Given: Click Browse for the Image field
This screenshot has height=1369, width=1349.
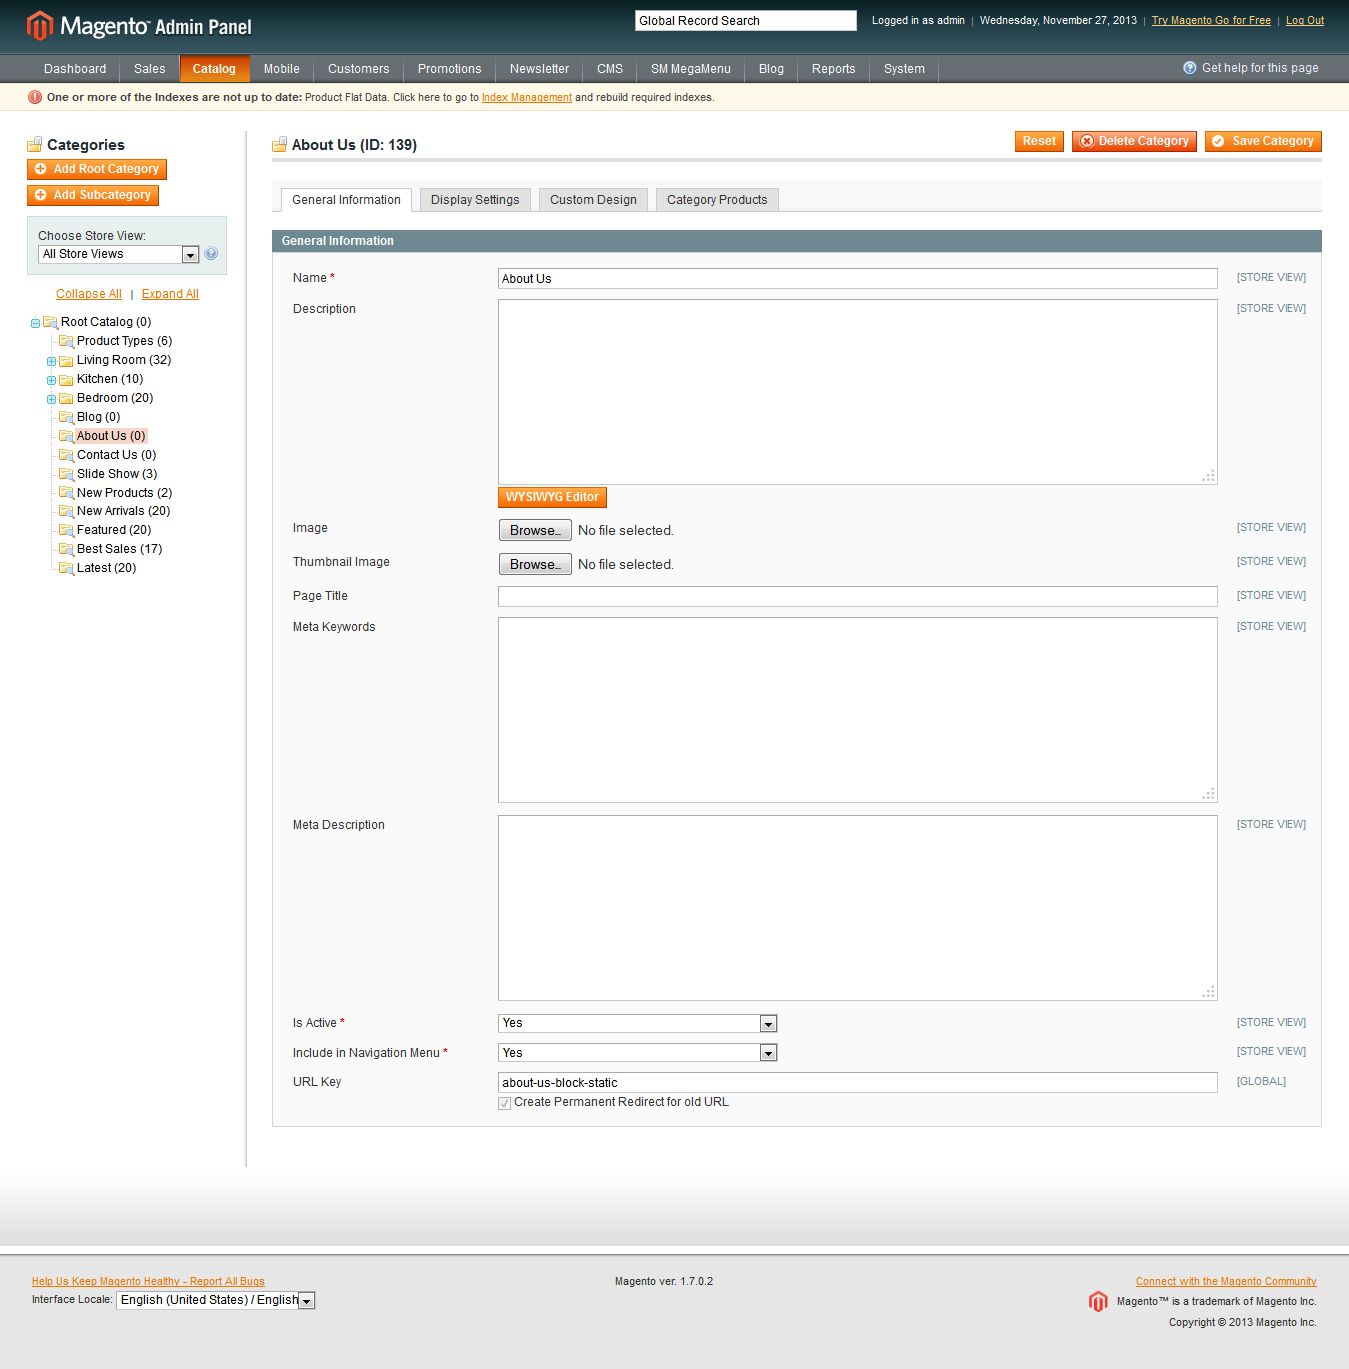Looking at the screenshot, I should point(535,530).
